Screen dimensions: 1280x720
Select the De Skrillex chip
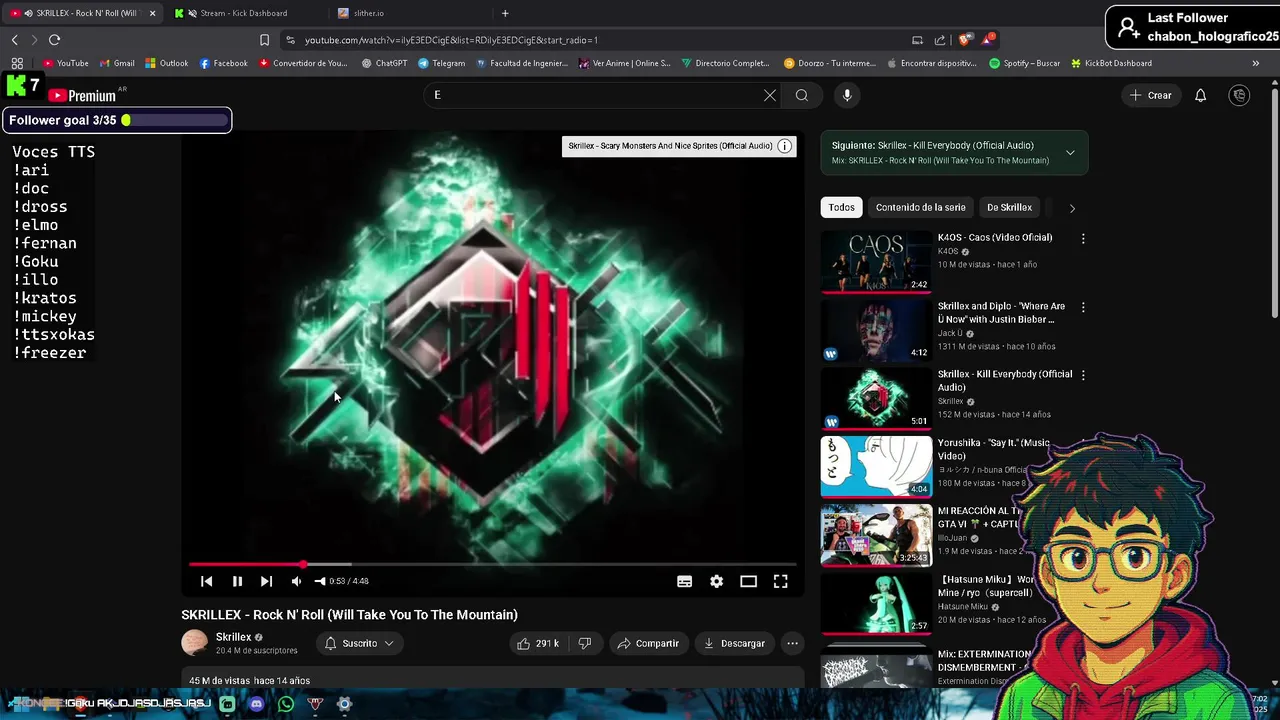[x=1009, y=207]
